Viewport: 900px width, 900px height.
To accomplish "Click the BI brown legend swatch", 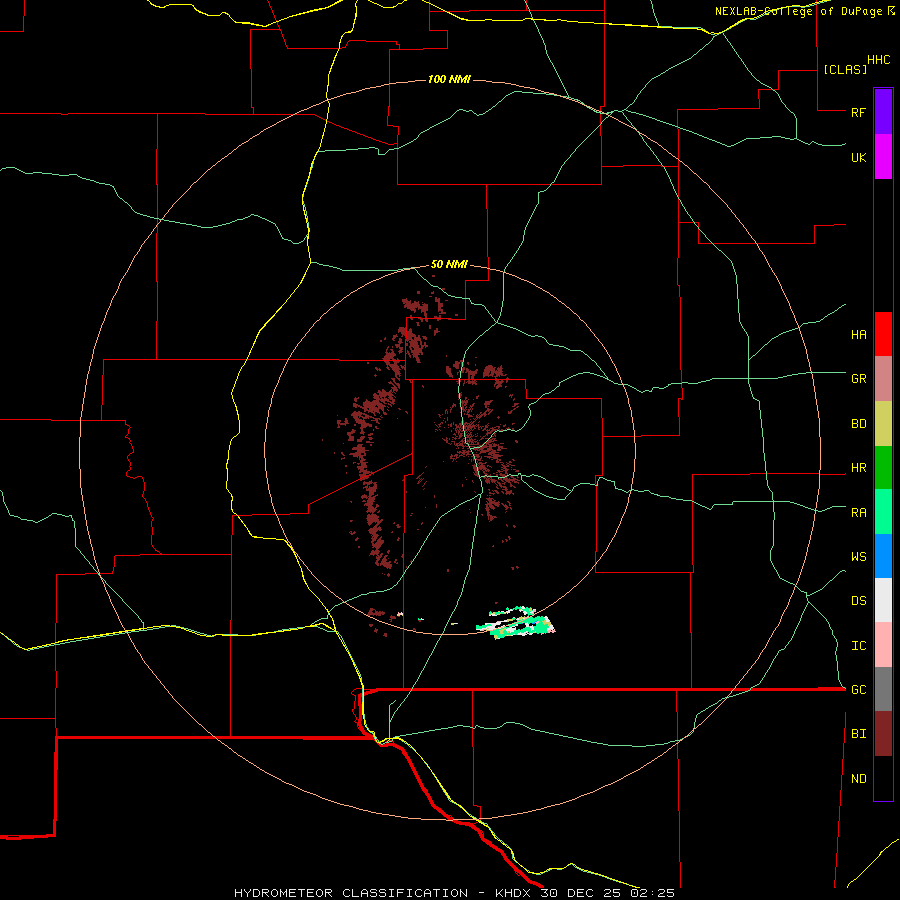I will coord(883,734).
